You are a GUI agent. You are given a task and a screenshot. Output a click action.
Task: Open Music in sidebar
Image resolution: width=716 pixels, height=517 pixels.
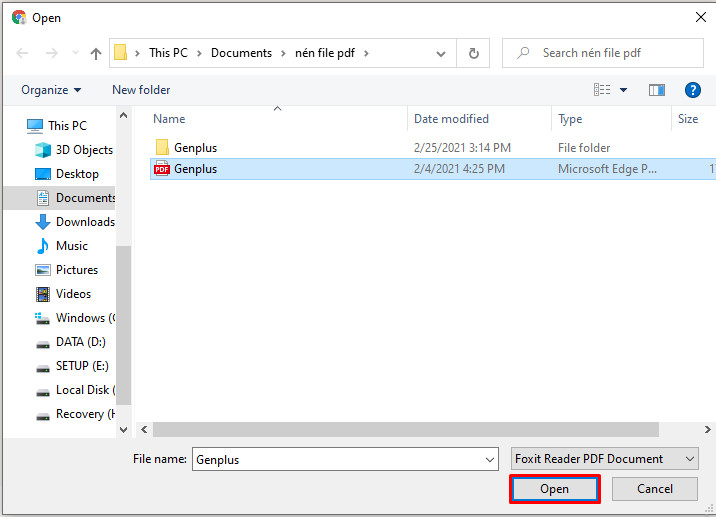coord(62,246)
